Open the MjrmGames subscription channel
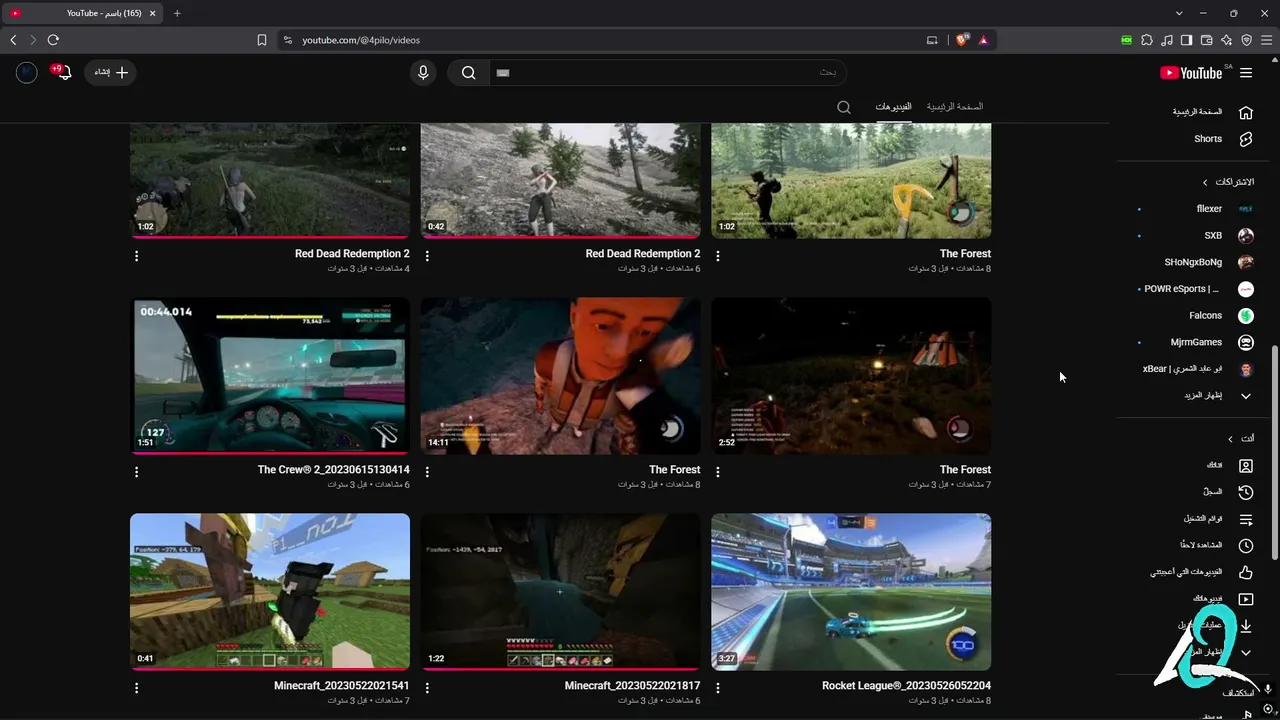The height and width of the screenshot is (720, 1280). [1195, 342]
